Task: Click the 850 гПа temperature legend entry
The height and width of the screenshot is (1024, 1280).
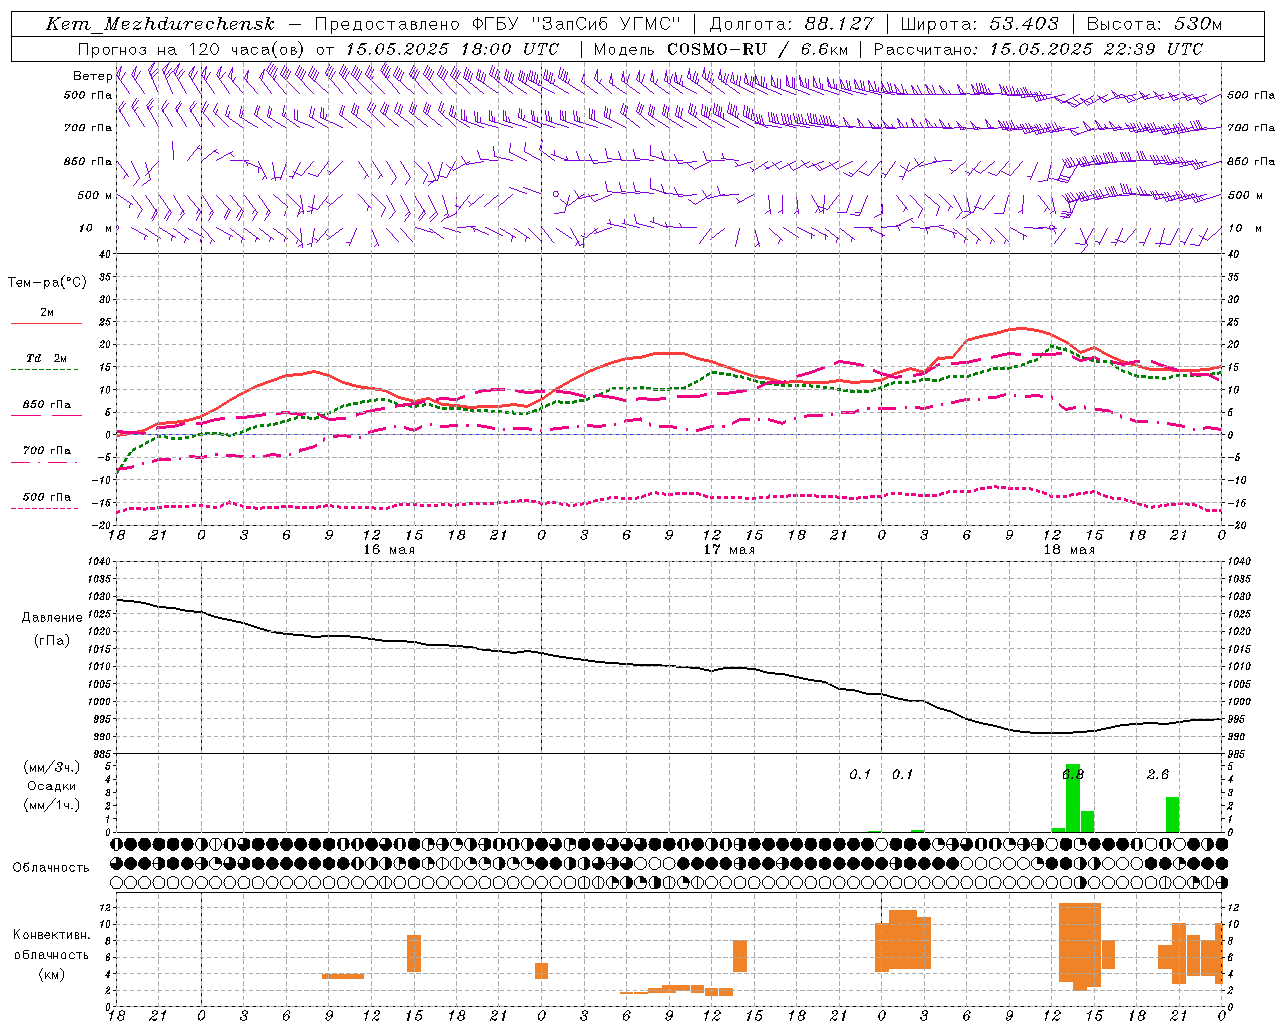Action: click(46, 405)
